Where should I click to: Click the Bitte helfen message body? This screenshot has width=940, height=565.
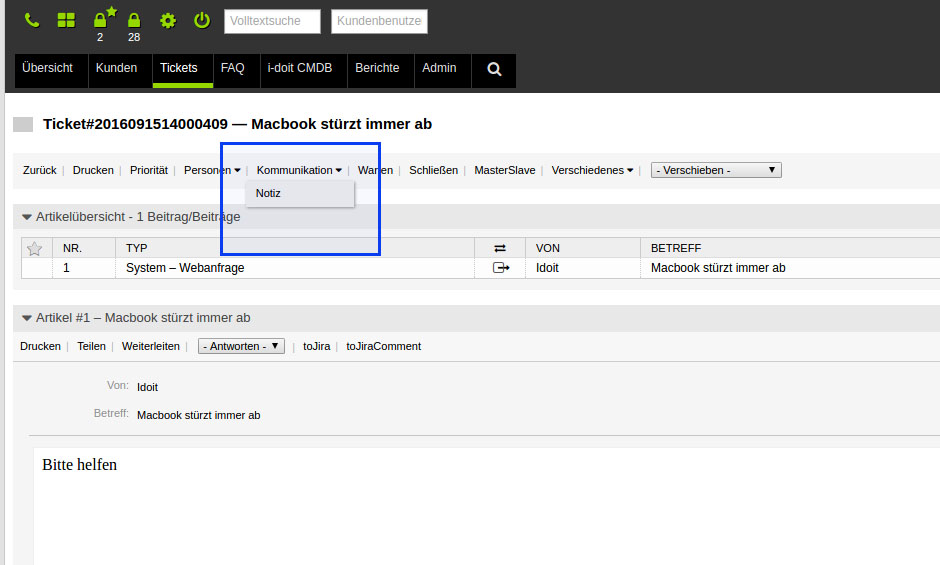tap(80, 465)
